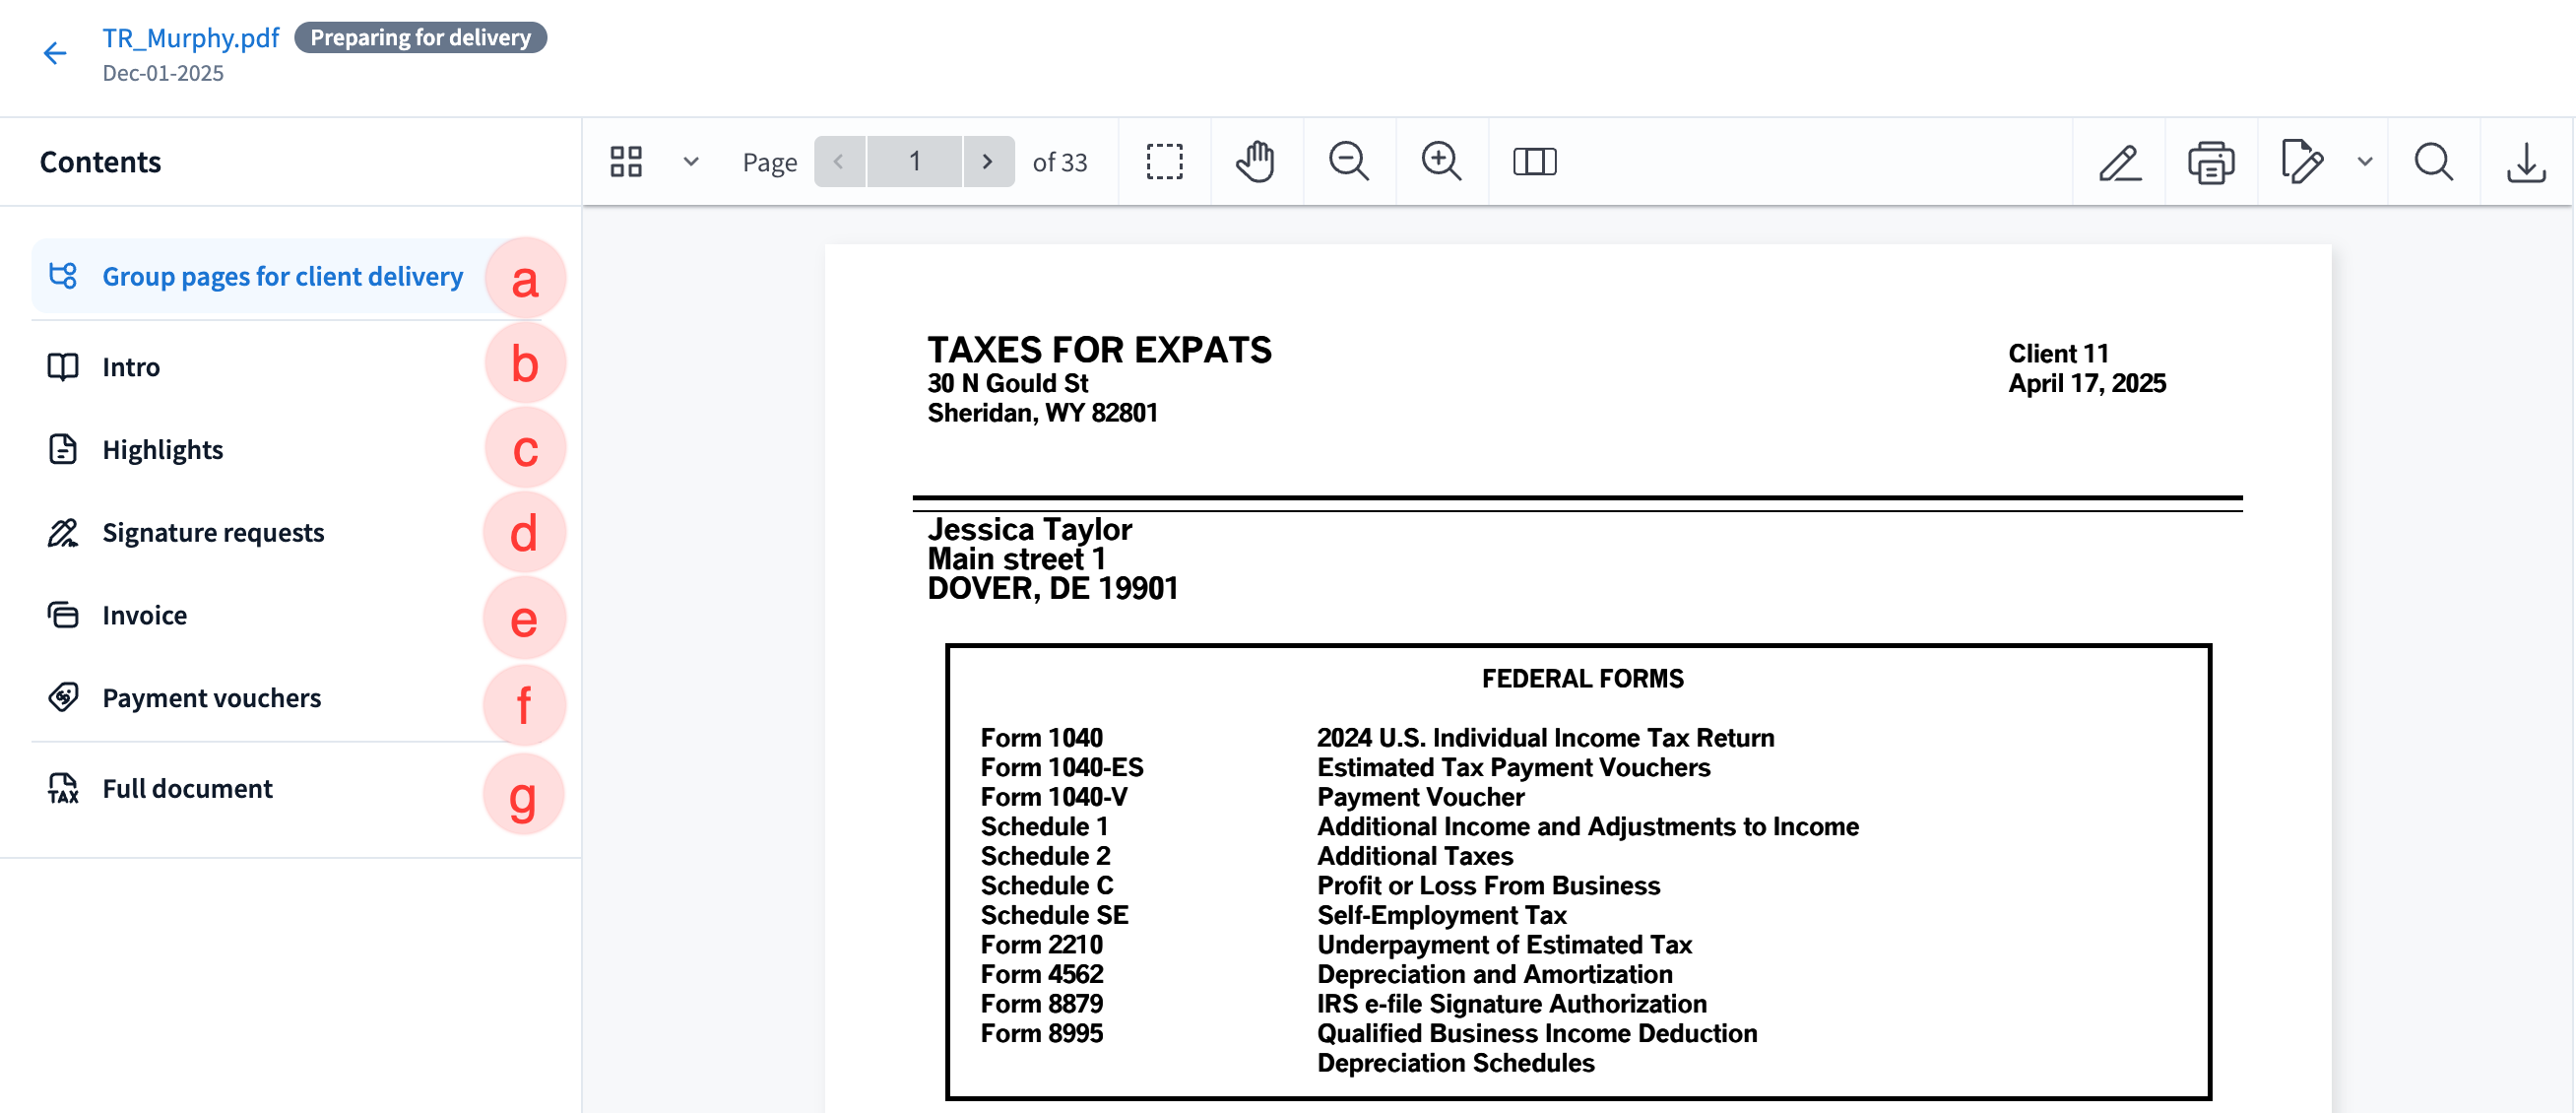Click the Highlights document icon
Screen dimensions: 2576x1113
click(63, 450)
